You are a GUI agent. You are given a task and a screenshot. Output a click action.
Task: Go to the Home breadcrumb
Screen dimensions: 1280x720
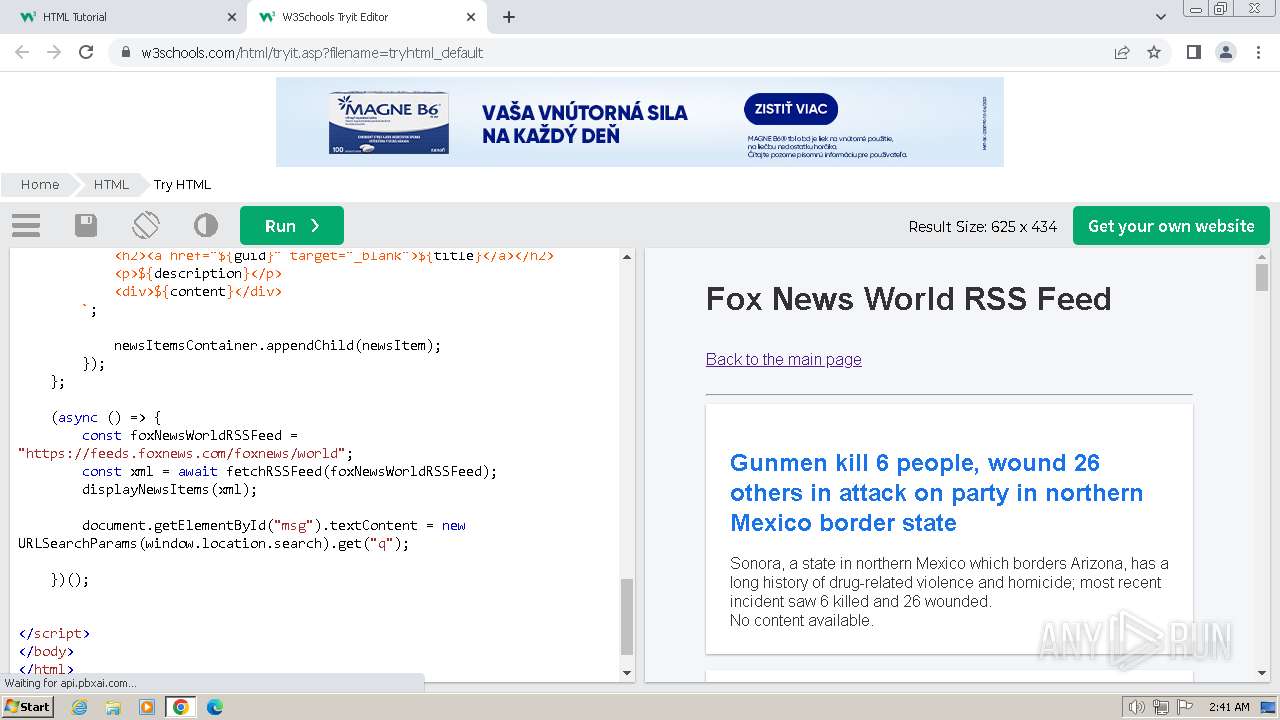[40, 184]
